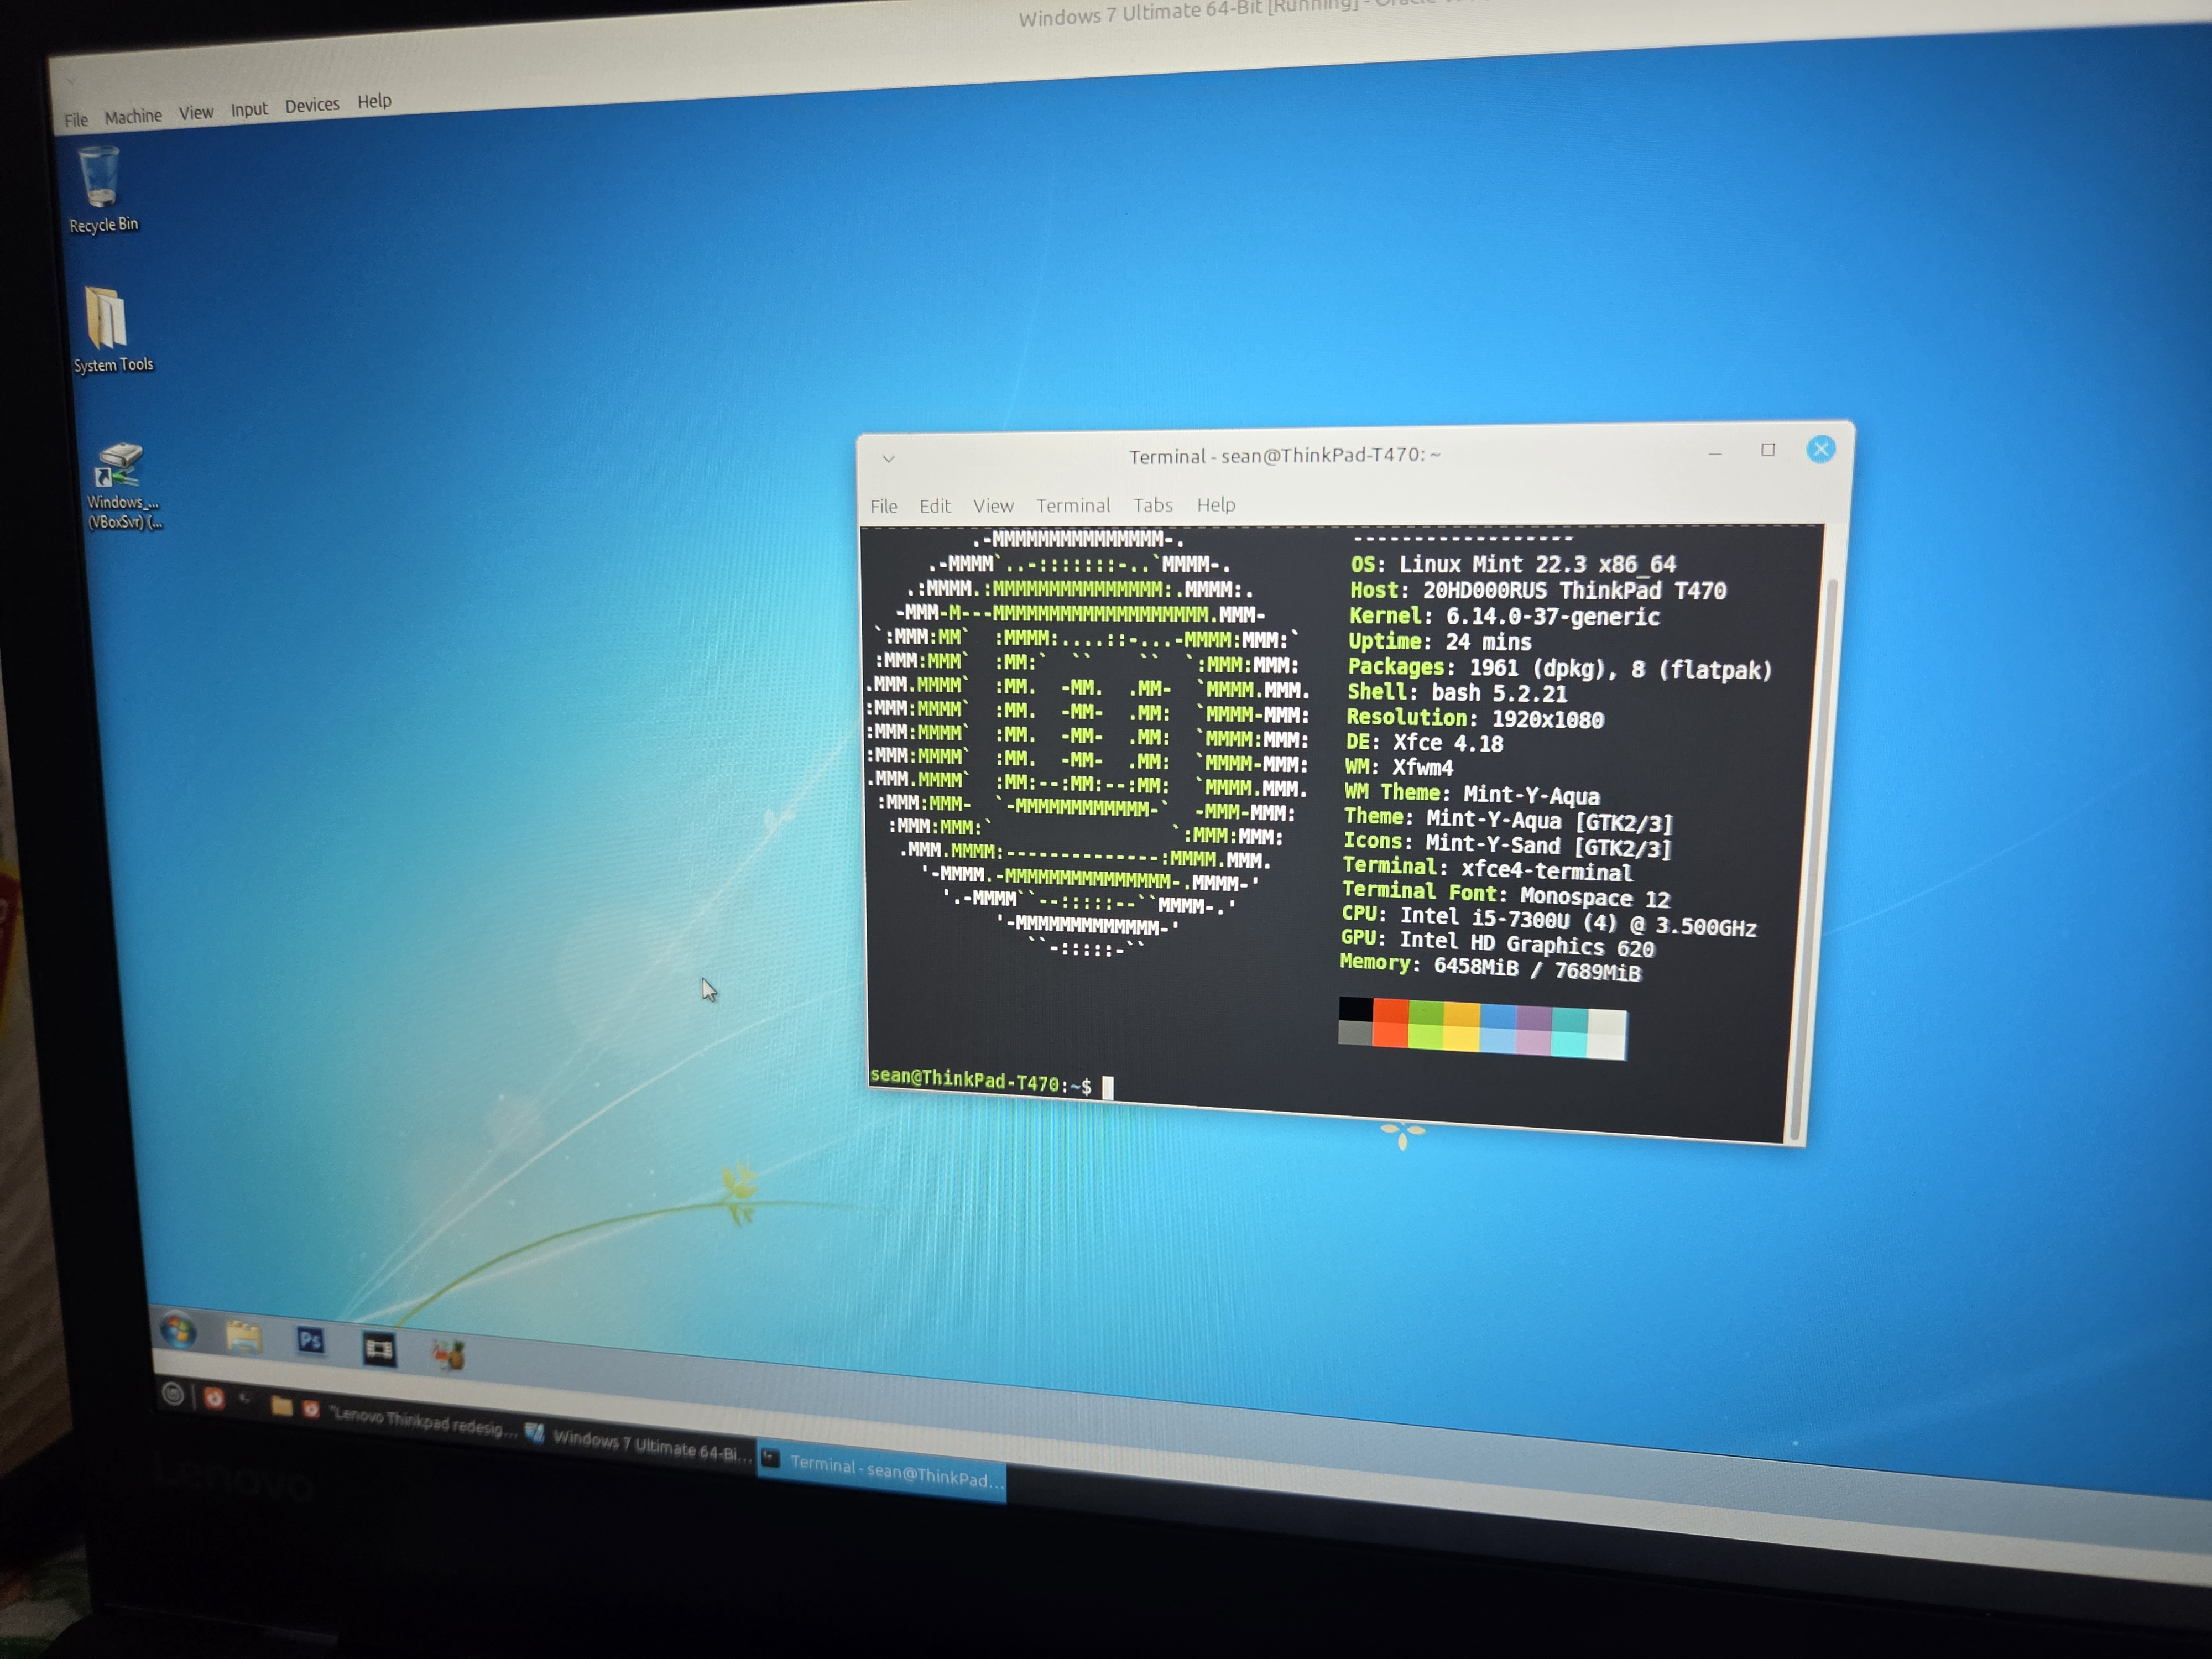2212x1659 pixels.
Task: Open the VirtualBox File menu
Action: [x=76, y=120]
